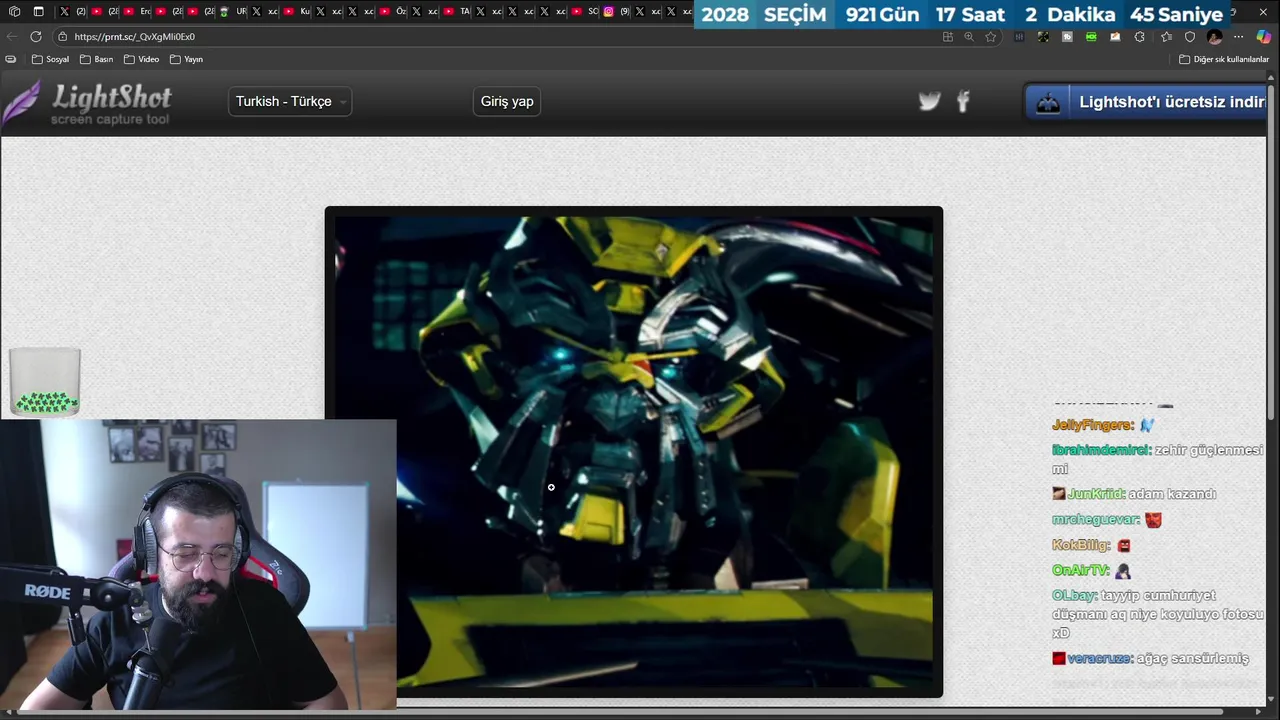Click the split screen apps icon in address bar
This screenshot has width=1280, height=720.
948,37
